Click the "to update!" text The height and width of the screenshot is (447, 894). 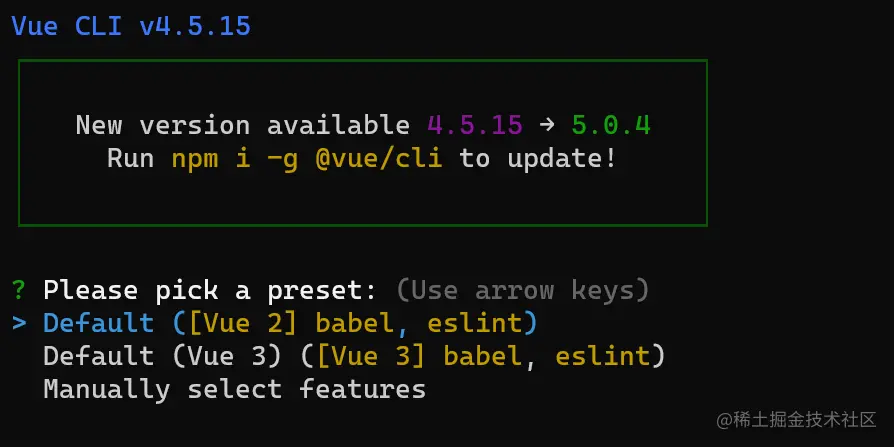coord(538,158)
